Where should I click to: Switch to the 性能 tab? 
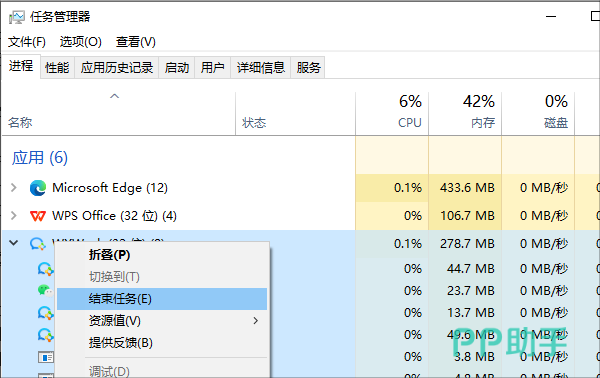57,68
